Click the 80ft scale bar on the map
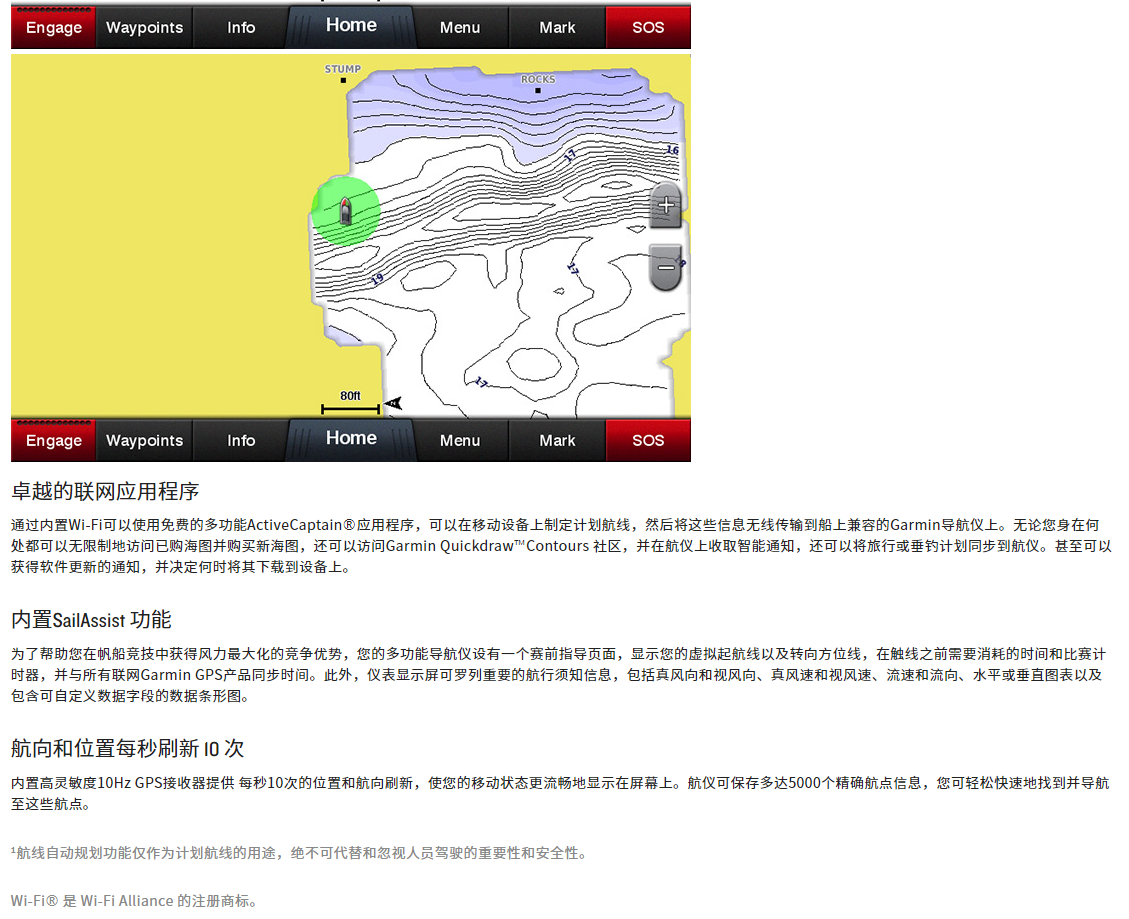 click(x=350, y=403)
